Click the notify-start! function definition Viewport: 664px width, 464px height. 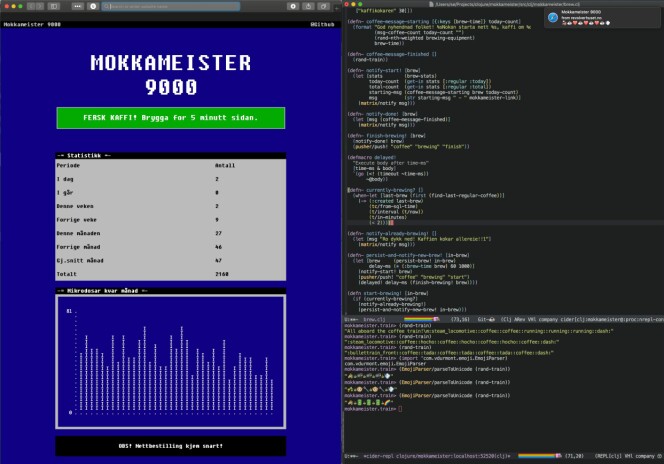click(x=384, y=70)
